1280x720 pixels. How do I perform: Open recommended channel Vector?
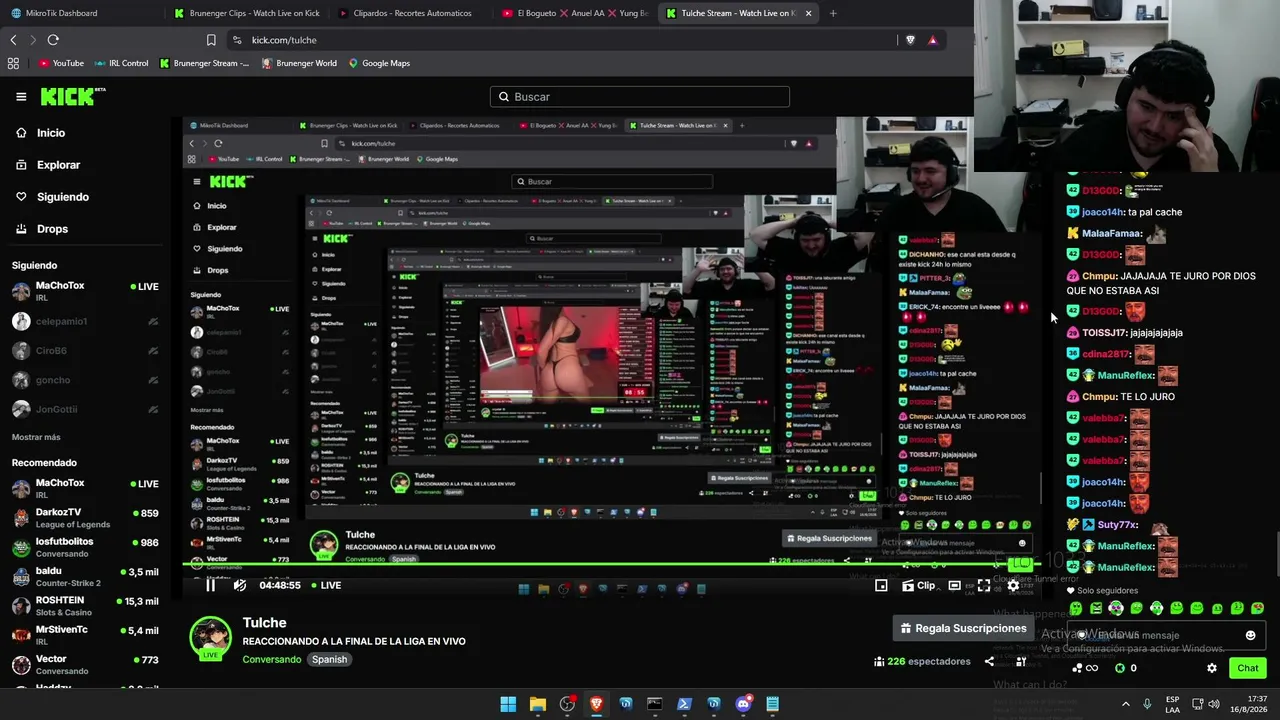(85, 664)
